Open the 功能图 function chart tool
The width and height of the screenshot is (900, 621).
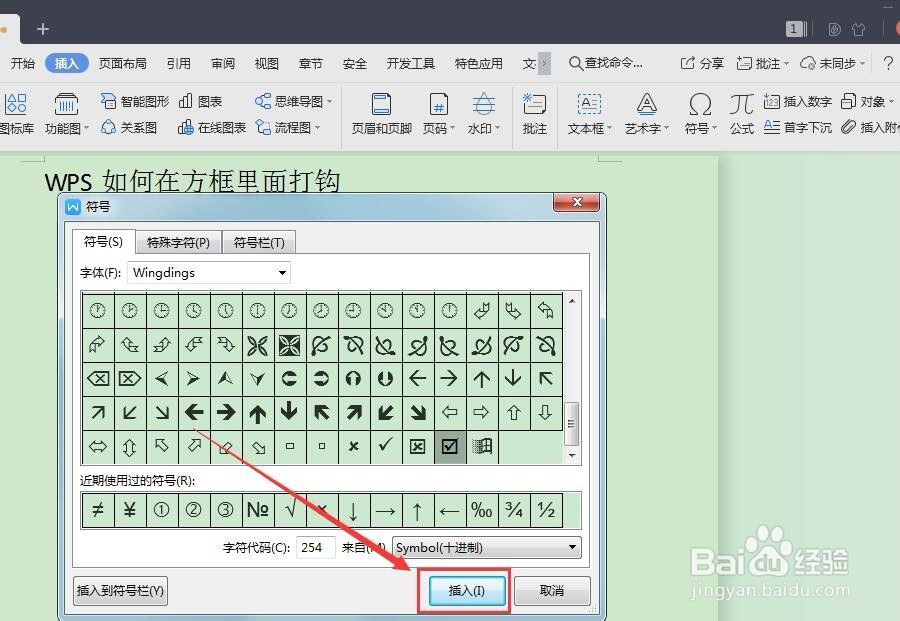(x=65, y=114)
